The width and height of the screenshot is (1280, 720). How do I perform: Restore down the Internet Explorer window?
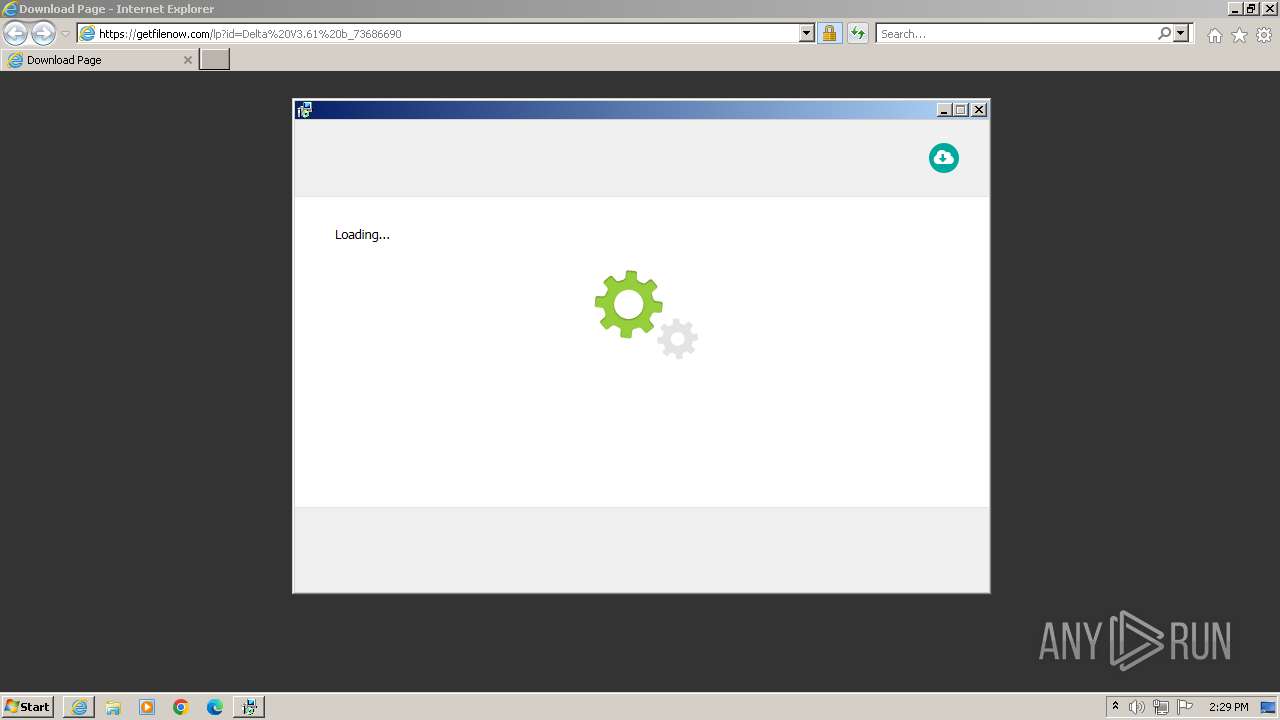coord(1252,9)
